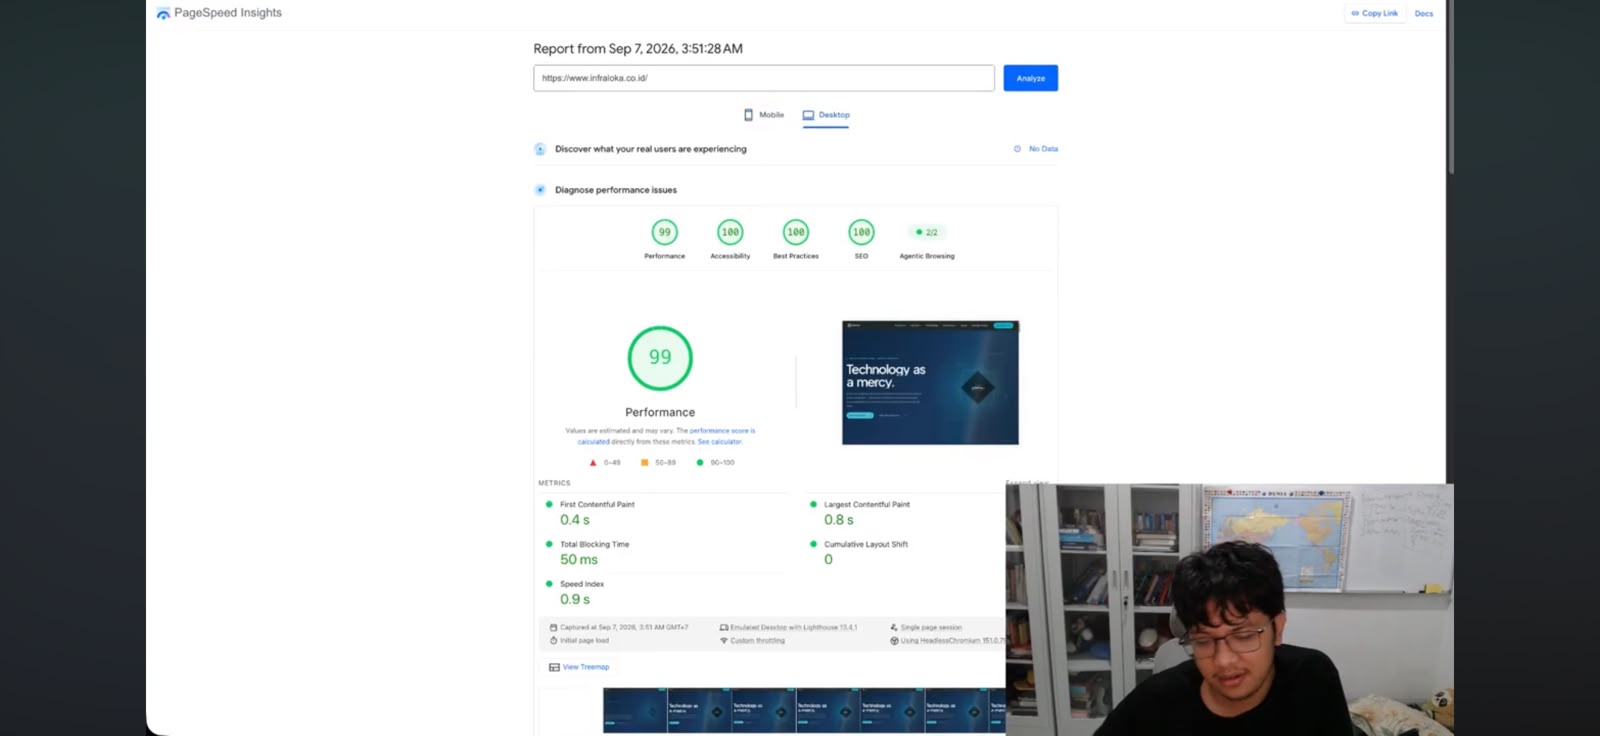Click the Report from Sep 7, 2026 heading
The width and height of the screenshot is (1600, 736).
coord(638,49)
